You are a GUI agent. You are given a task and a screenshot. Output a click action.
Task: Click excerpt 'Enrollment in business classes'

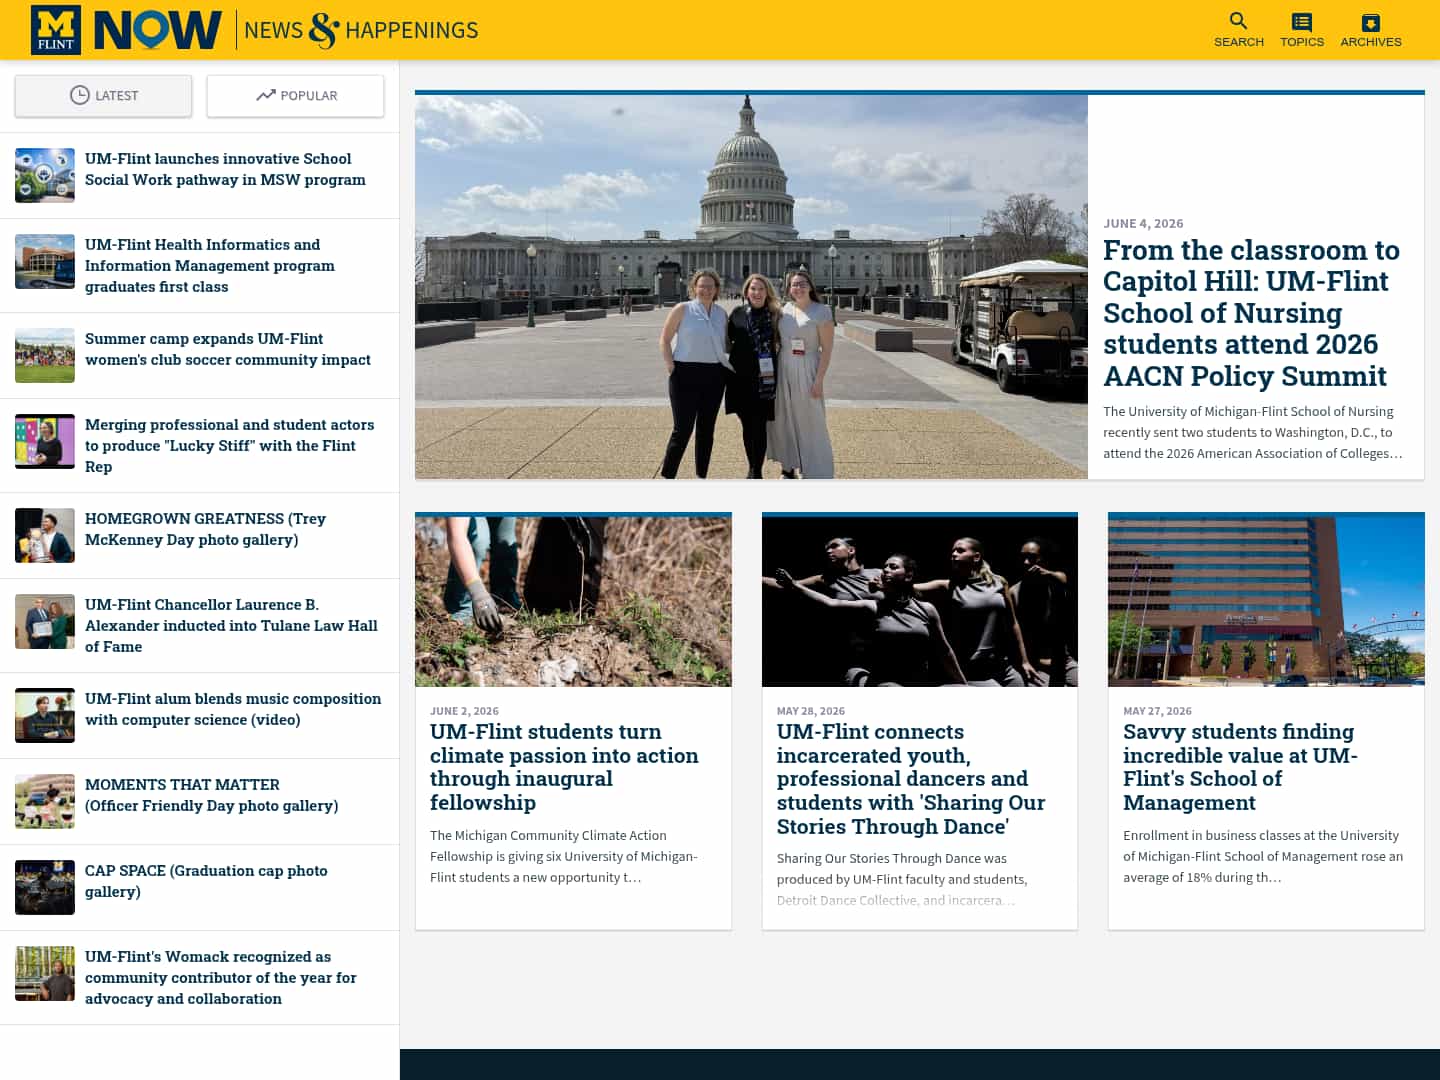[1263, 856]
